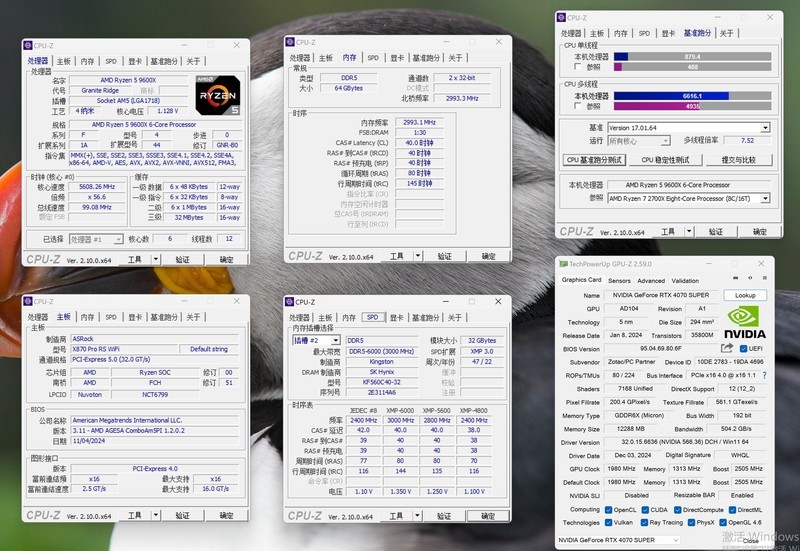Click the 提交与比较 button

point(738,160)
